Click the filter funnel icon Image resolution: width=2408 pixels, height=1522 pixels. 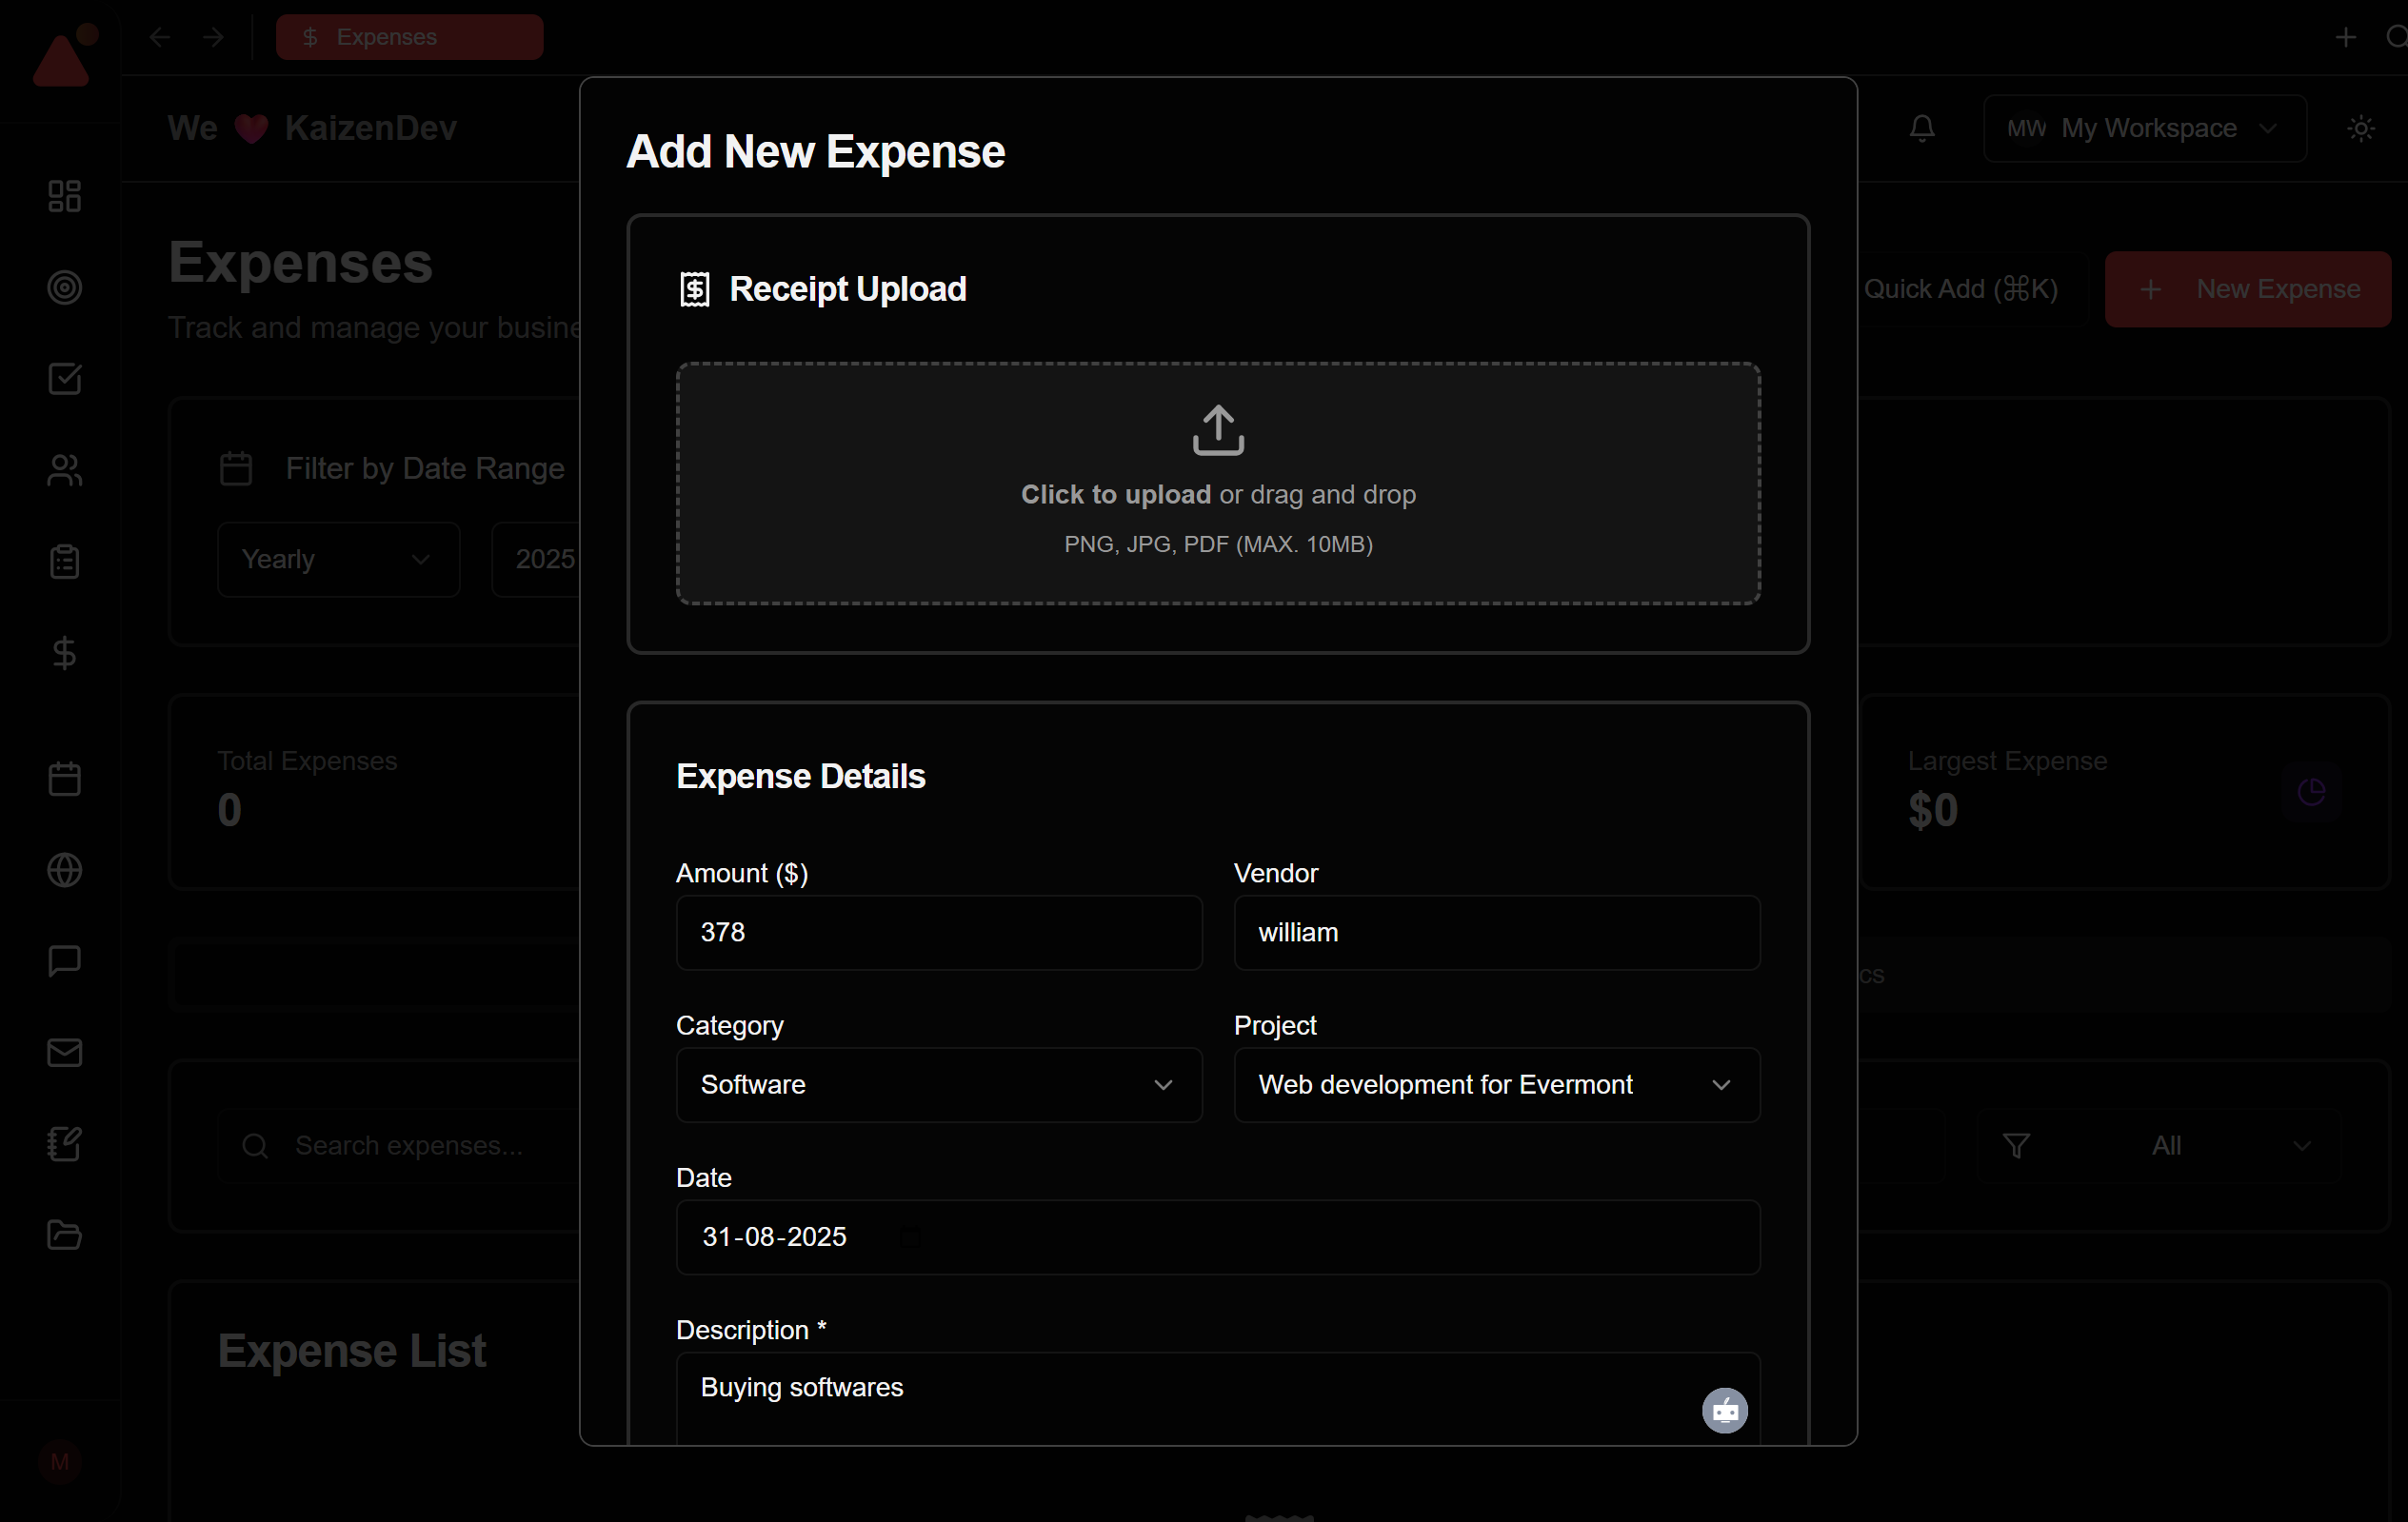(x=2016, y=1145)
